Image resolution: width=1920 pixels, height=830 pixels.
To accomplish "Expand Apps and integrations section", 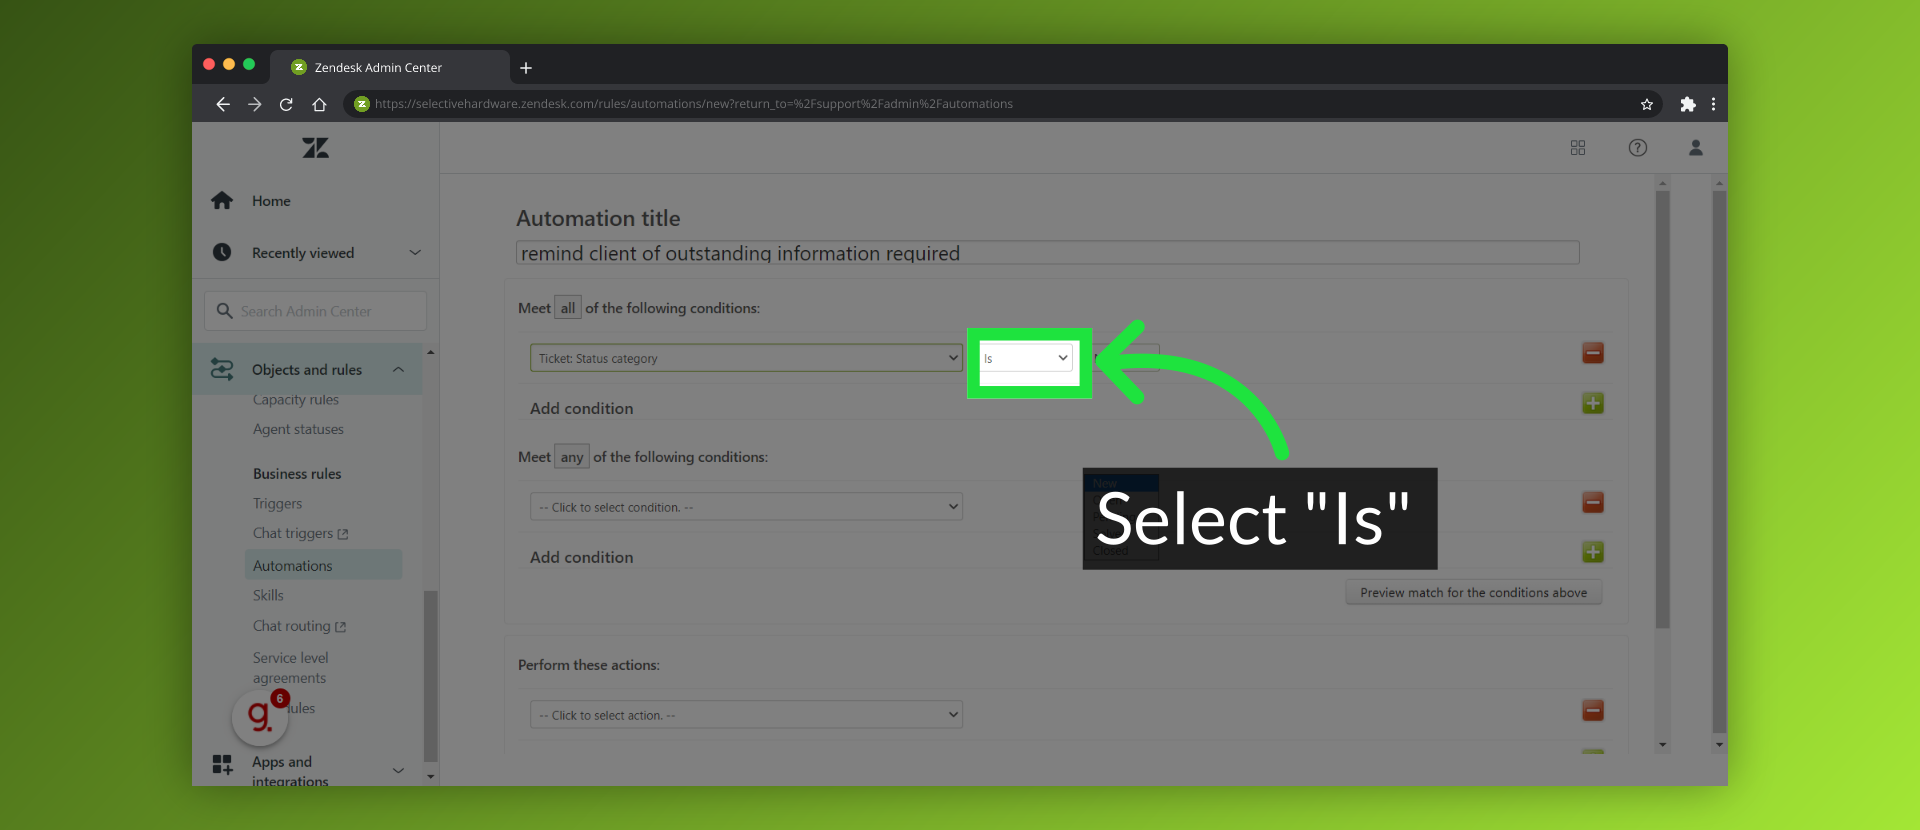I will click(x=398, y=770).
